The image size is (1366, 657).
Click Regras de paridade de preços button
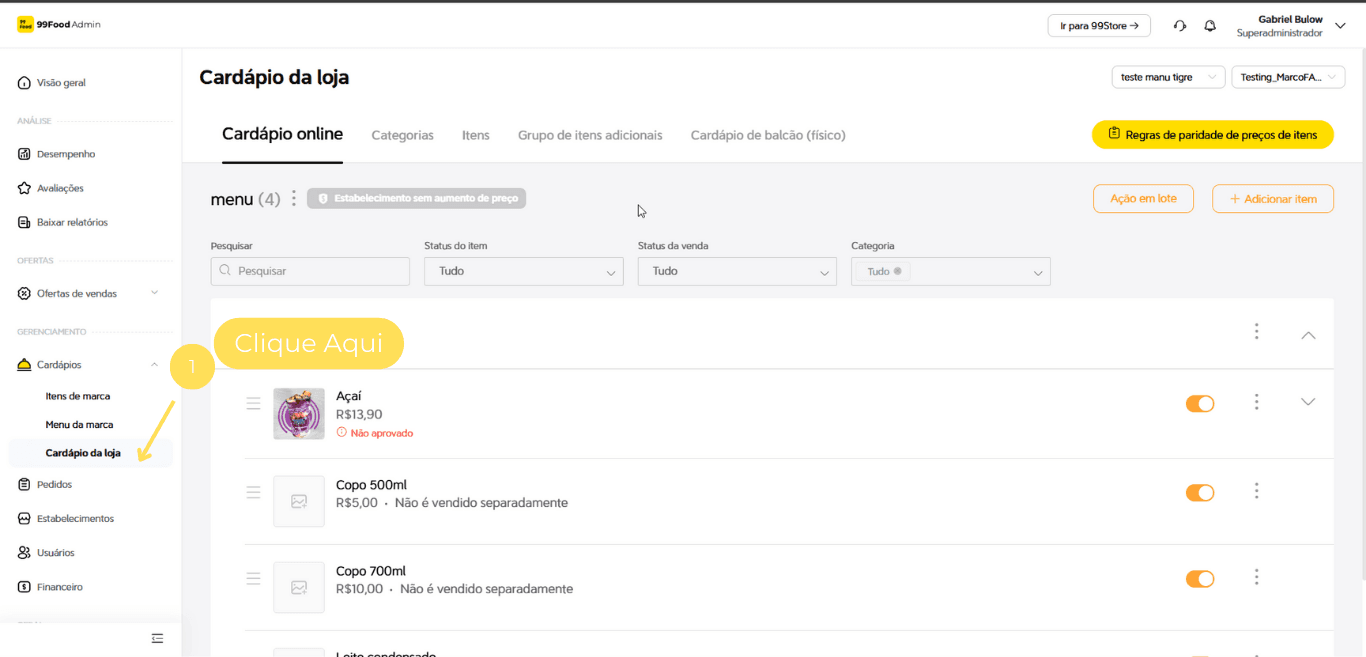1212,135
